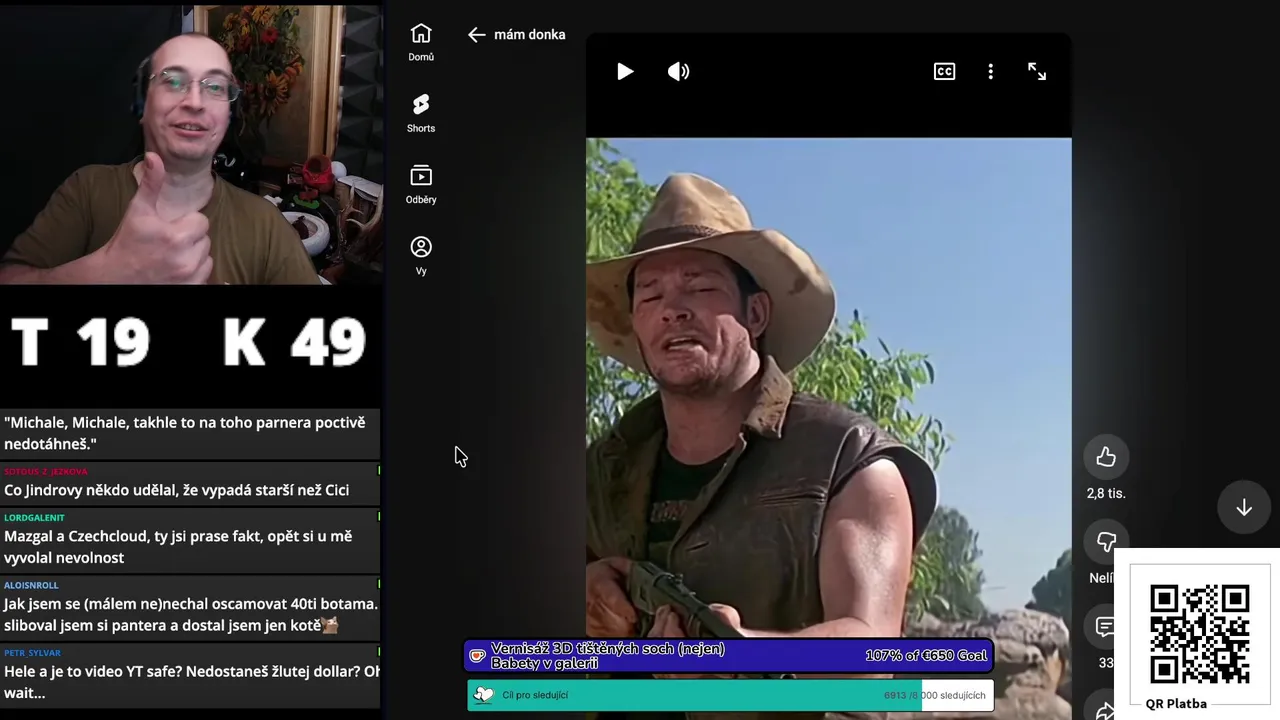1280x720 pixels.
Task: Click the 'Mazgal a Czechcloud' chat message
Action: pyautogui.click(x=178, y=547)
